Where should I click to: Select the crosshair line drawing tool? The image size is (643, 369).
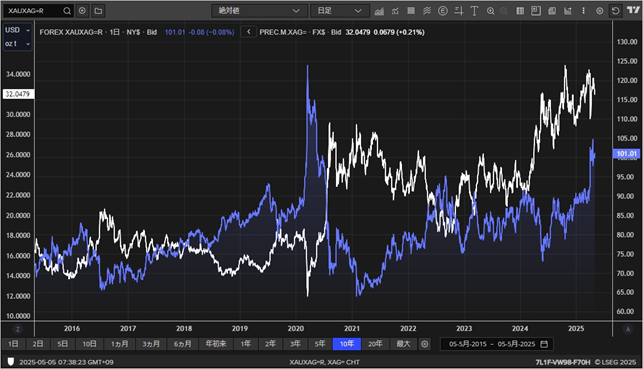(458, 11)
